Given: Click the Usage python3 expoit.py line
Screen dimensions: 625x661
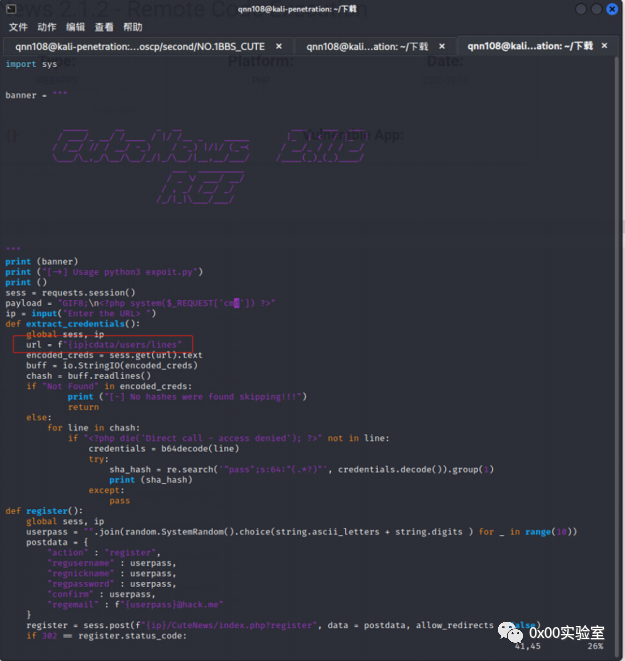Looking at the screenshot, I should point(104,272).
